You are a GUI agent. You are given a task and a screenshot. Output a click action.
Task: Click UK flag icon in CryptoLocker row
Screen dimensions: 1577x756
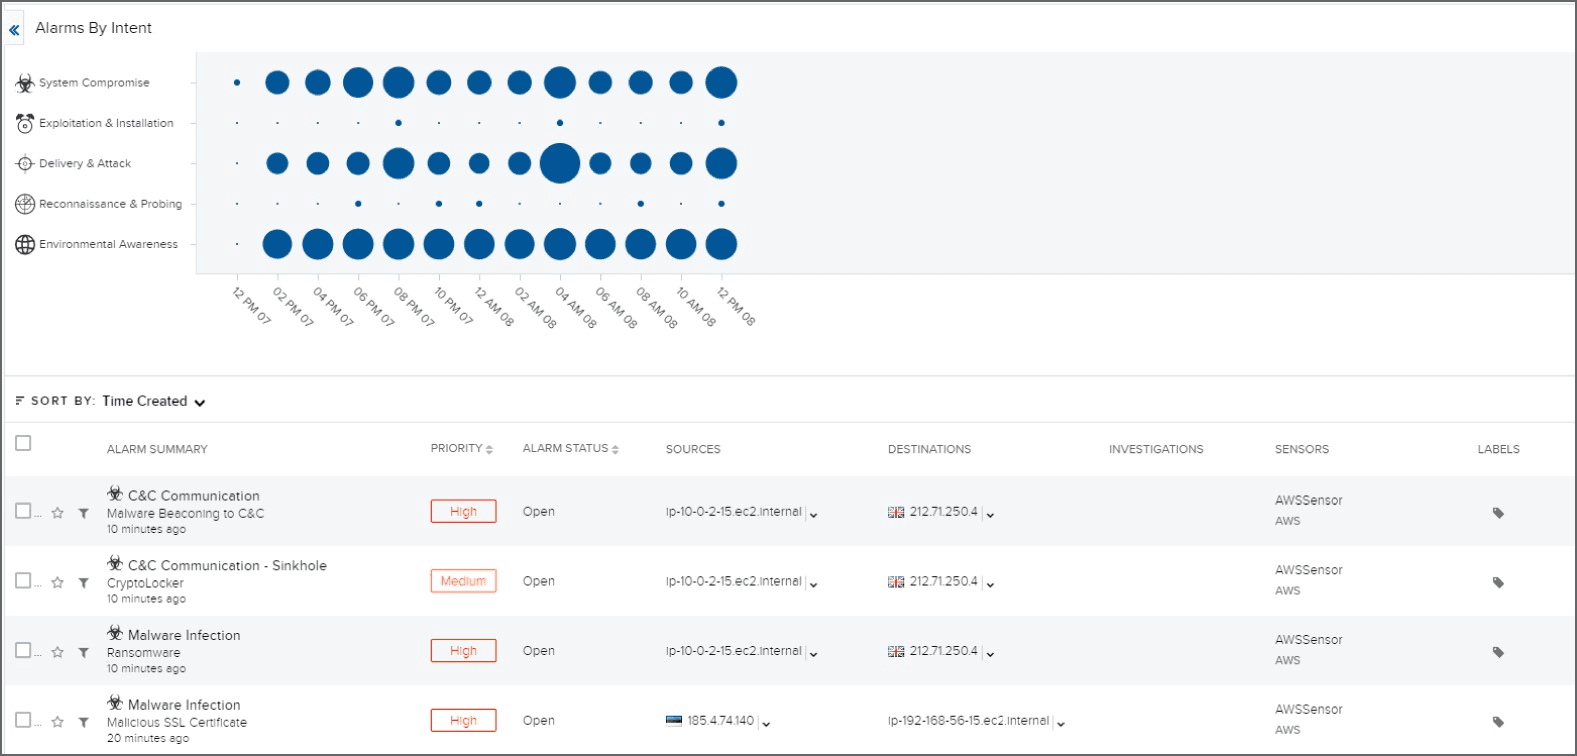click(x=896, y=582)
